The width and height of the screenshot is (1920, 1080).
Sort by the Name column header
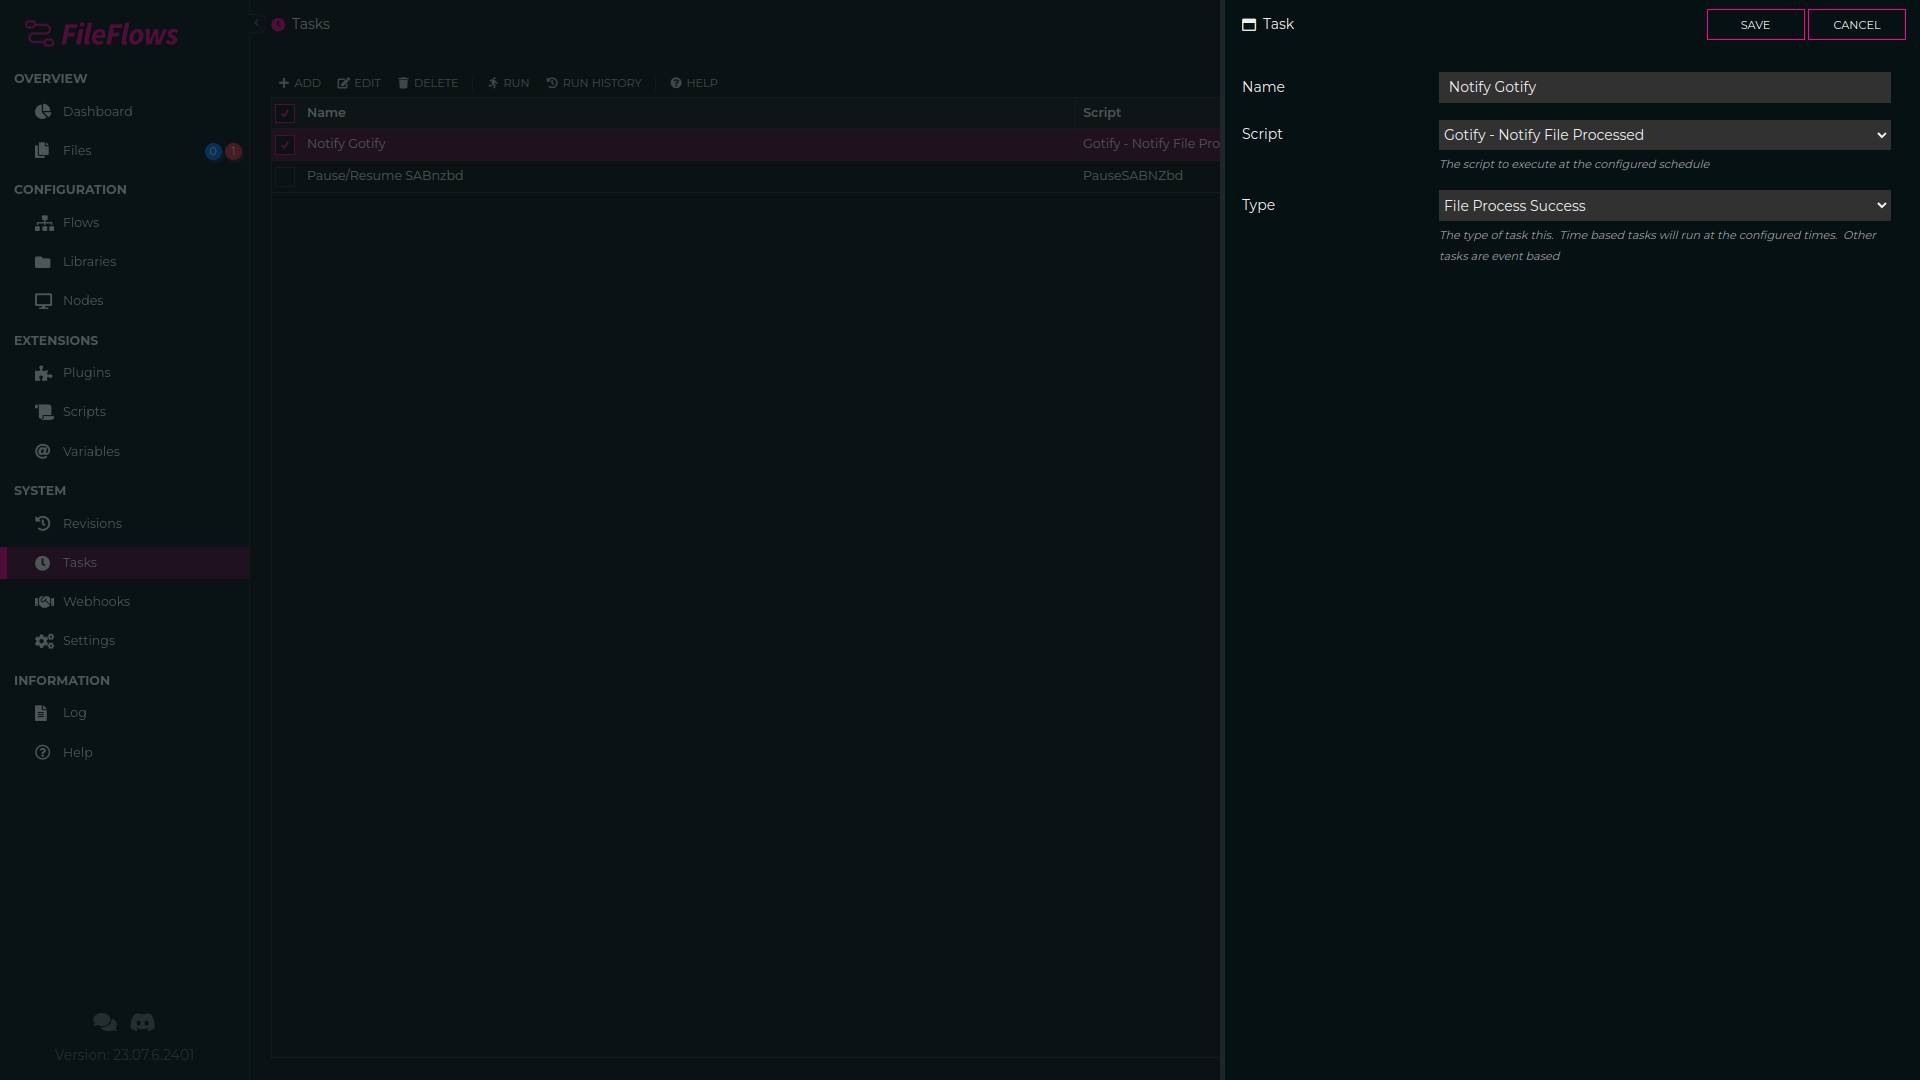[326, 113]
